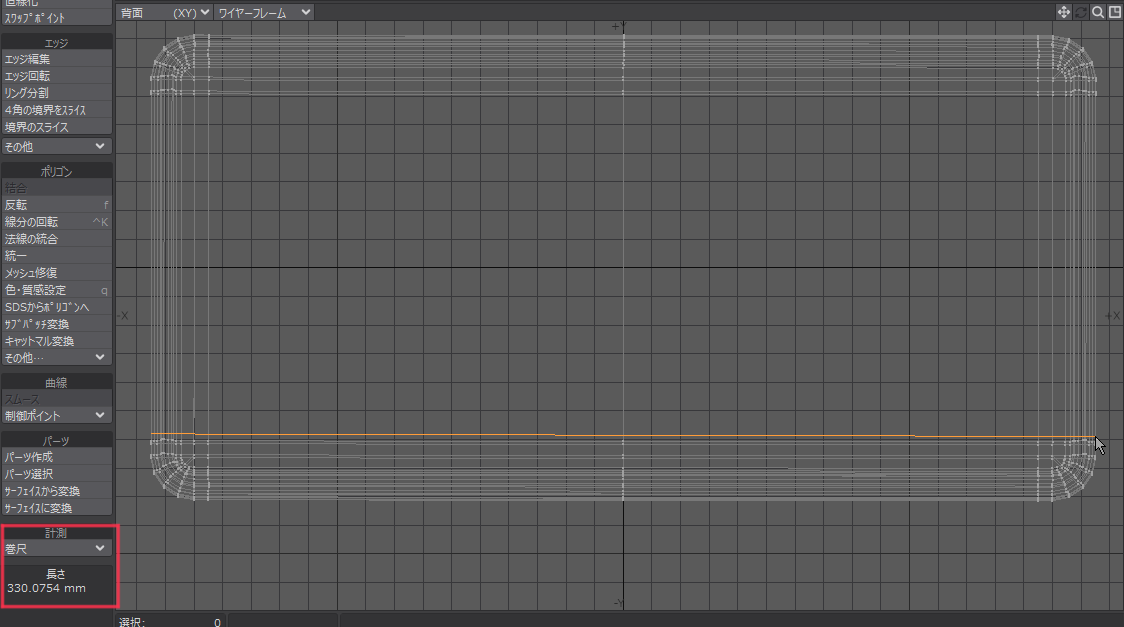Click the メッシュ修復 button
The image size is (1124, 627).
(57, 273)
